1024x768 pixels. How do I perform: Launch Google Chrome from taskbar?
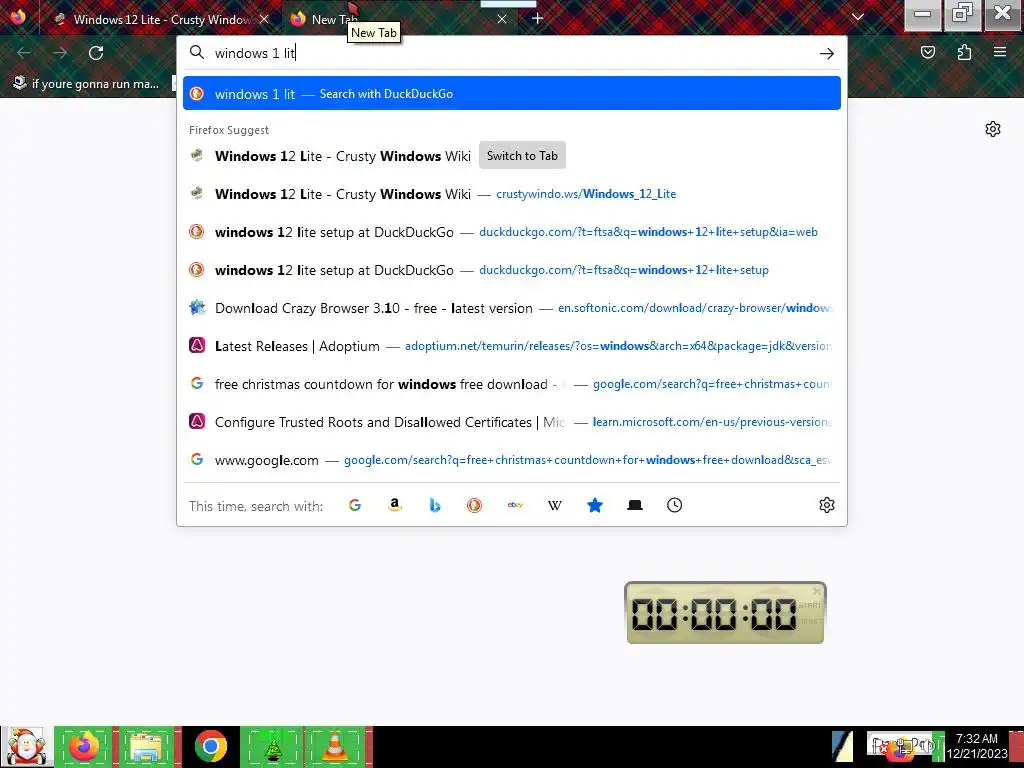click(210, 746)
